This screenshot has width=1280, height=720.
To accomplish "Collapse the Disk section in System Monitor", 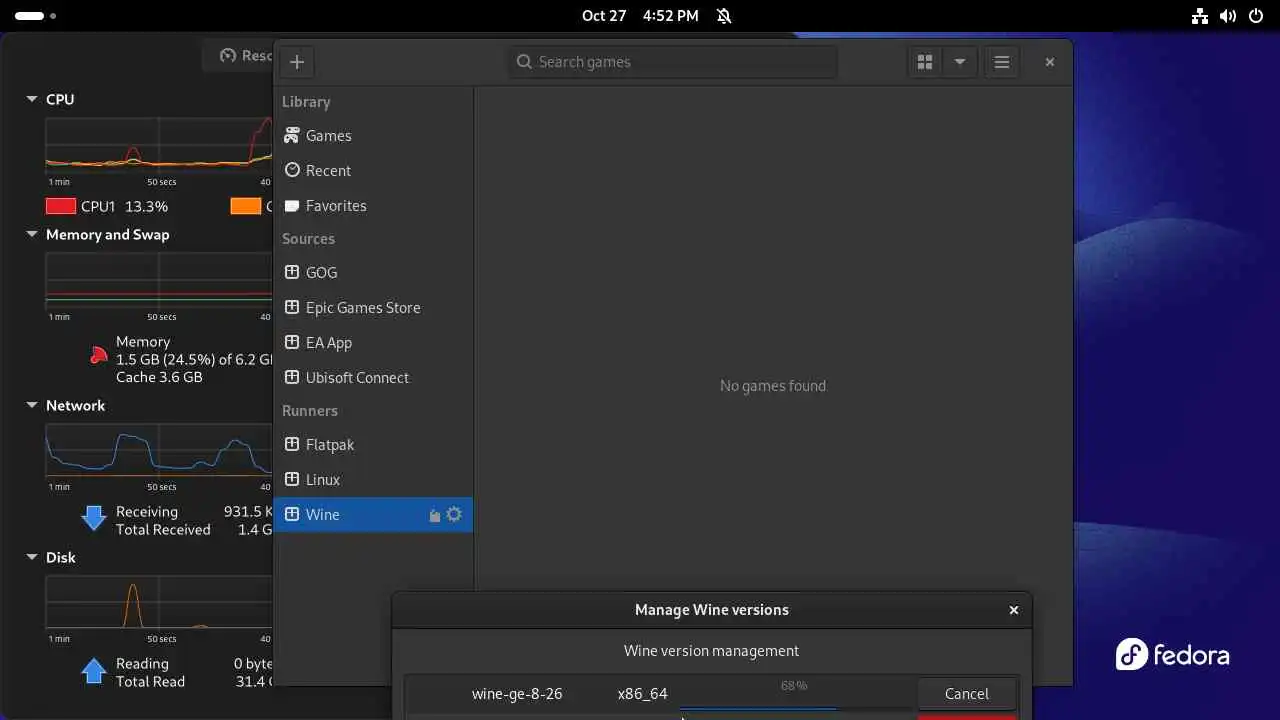I will [32, 558].
